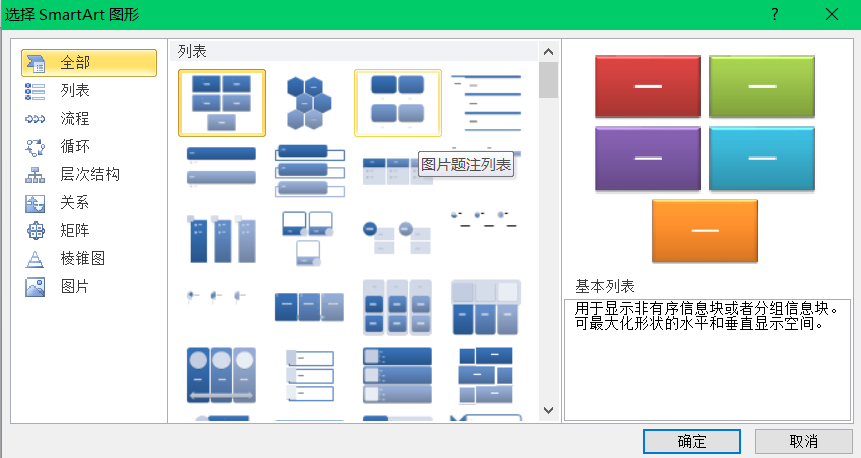Screen dimensions: 861x458
Task: Pick the basic block list layout thumbnail
Action: coord(222,103)
